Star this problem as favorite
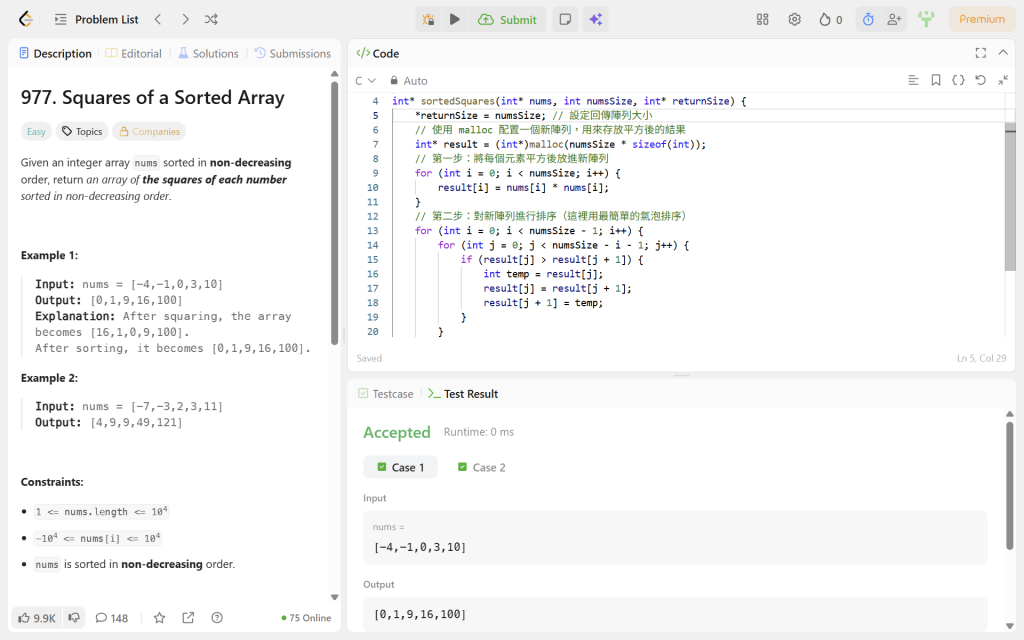The height and width of the screenshot is (640, 1024). click(159, 618)
